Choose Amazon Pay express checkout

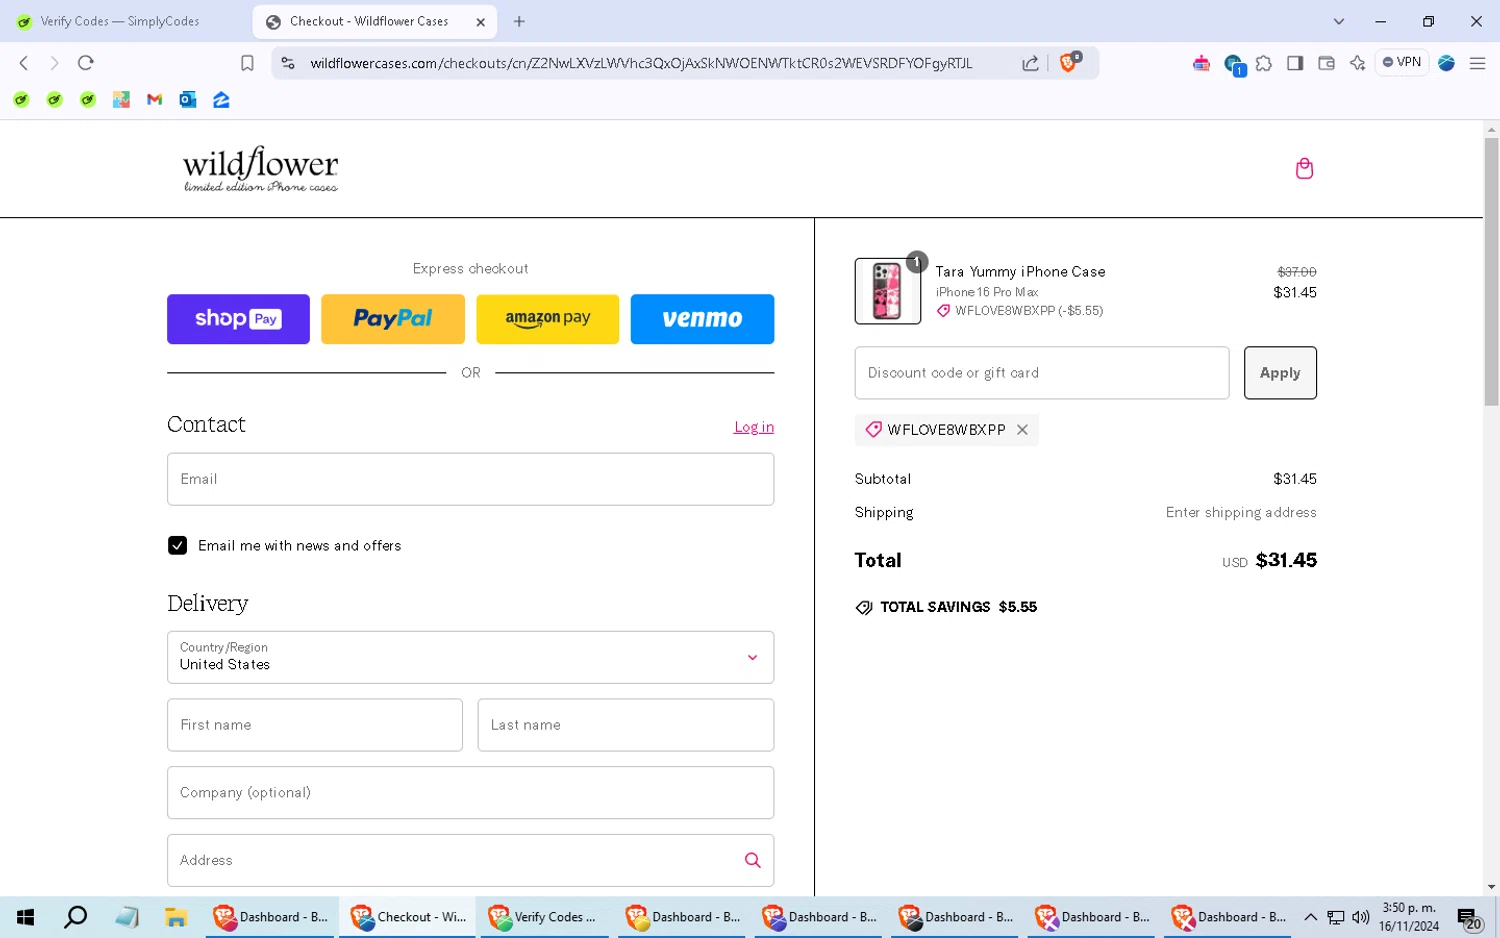[547, 319]
